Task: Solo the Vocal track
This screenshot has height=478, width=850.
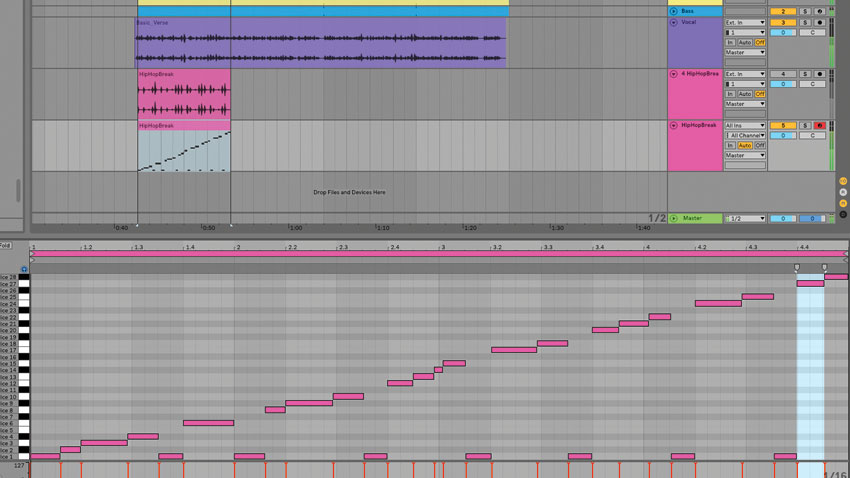Action: pos(805,23)
